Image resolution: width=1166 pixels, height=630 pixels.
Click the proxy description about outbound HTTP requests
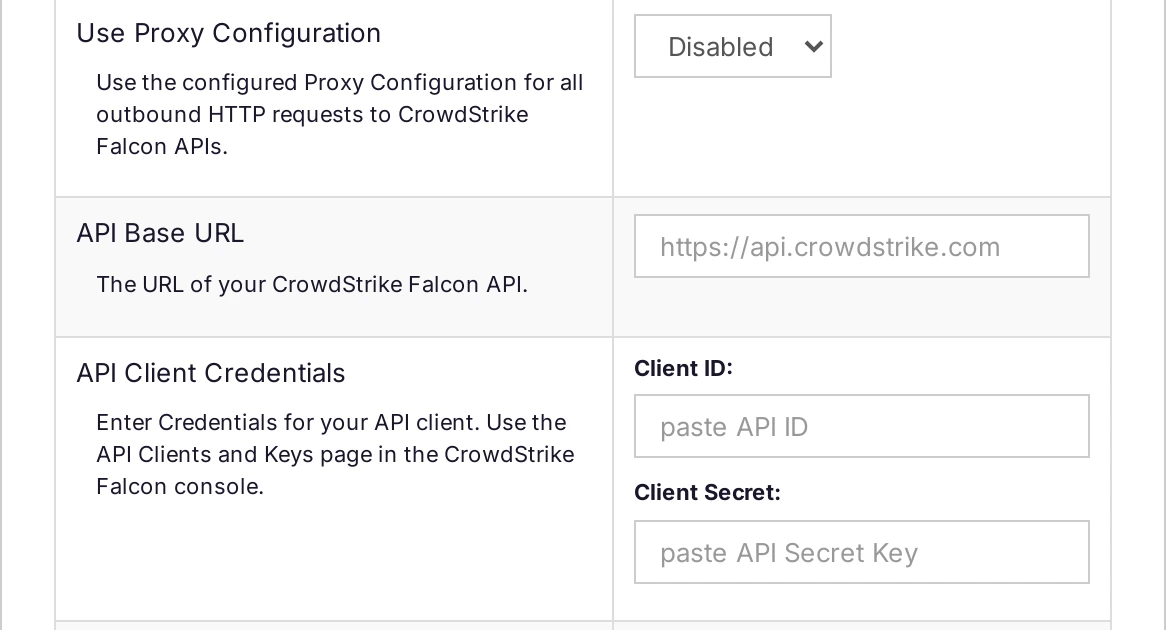[x=340, y=115]
